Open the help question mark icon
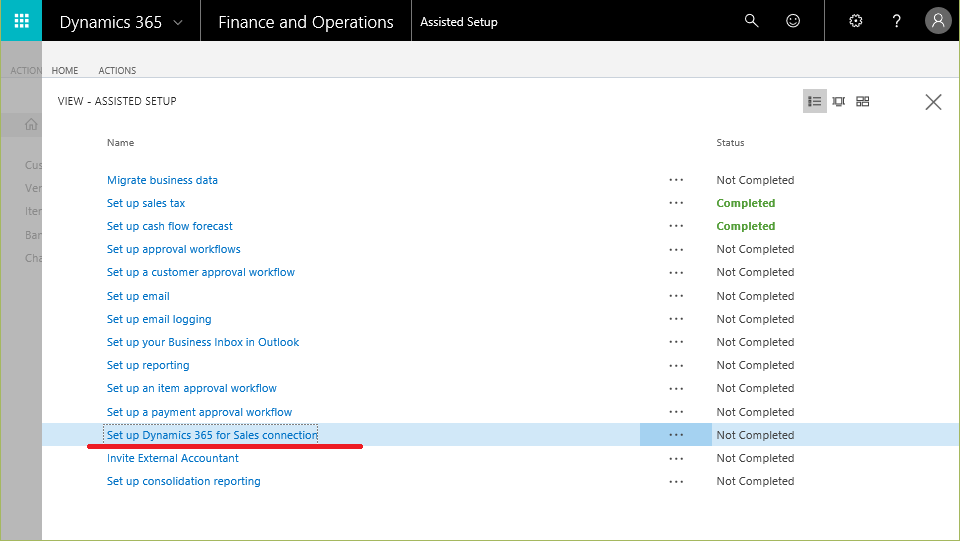The image size is (960, 541). [x=896, y=21]
